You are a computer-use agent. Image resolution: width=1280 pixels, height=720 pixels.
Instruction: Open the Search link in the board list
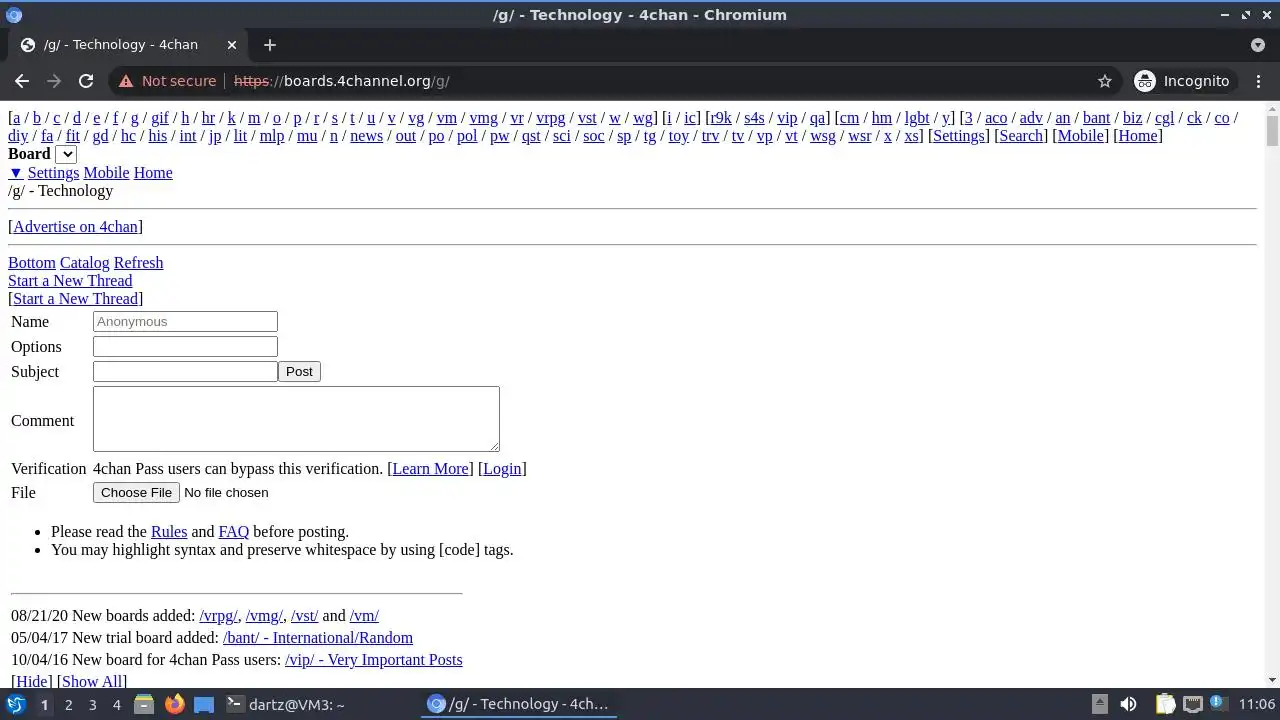pyautogui.click(x=1020, y=136)
